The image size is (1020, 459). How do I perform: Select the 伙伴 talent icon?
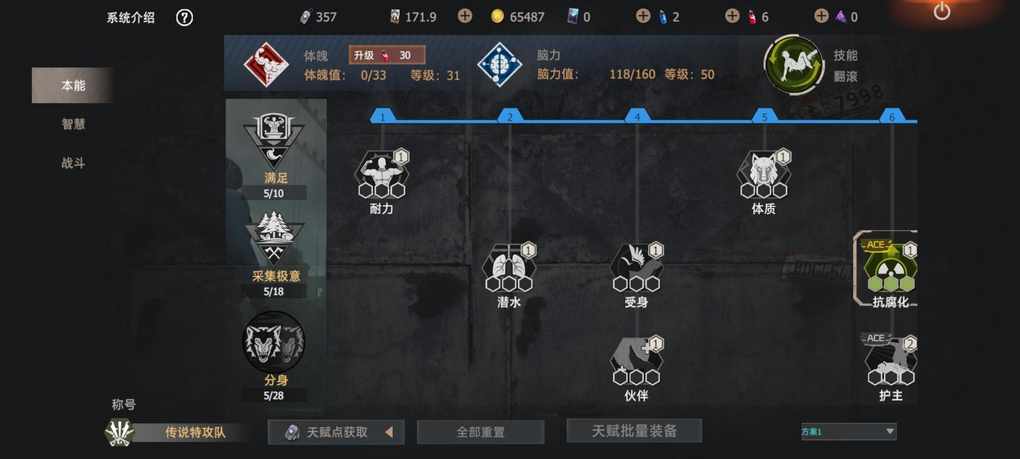(638, 361)
